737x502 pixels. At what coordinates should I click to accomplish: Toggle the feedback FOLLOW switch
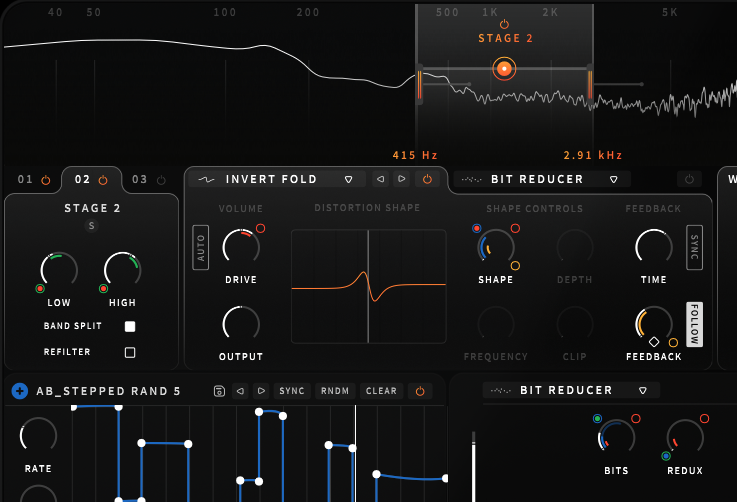pyautogui.click(x=694, y=325)
